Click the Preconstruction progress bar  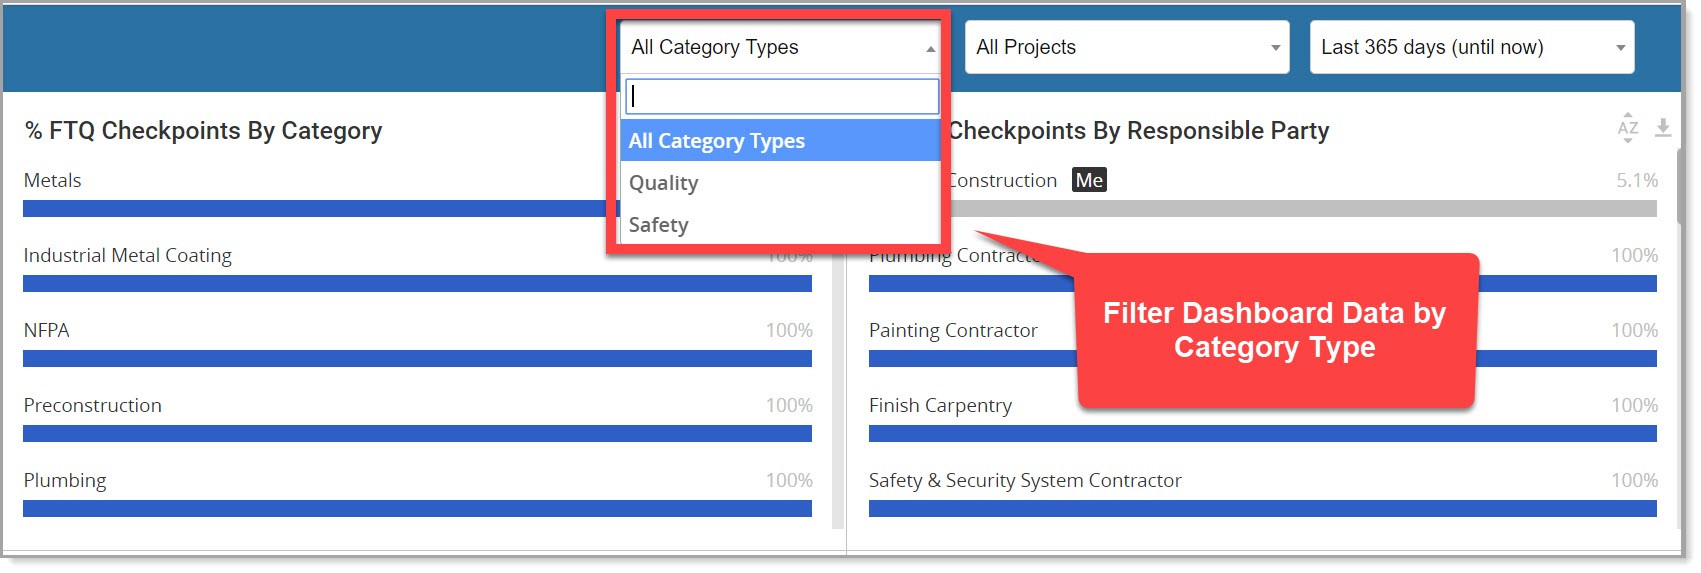417,433
